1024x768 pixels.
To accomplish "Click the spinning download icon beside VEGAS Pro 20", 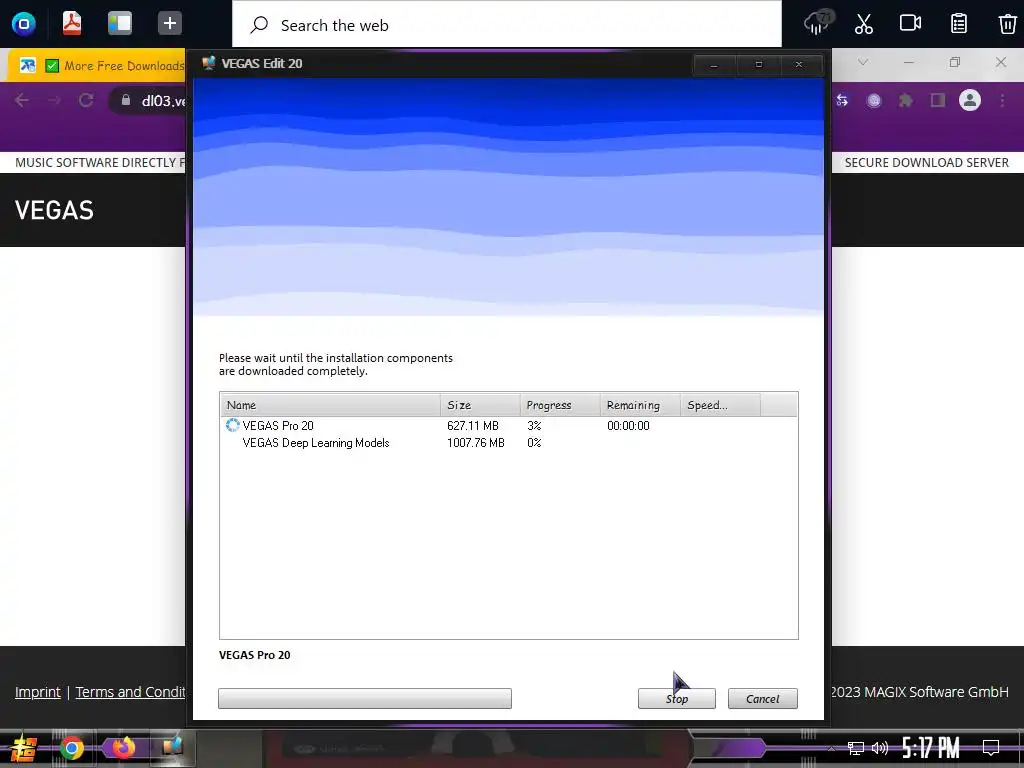I will [232, 425].
